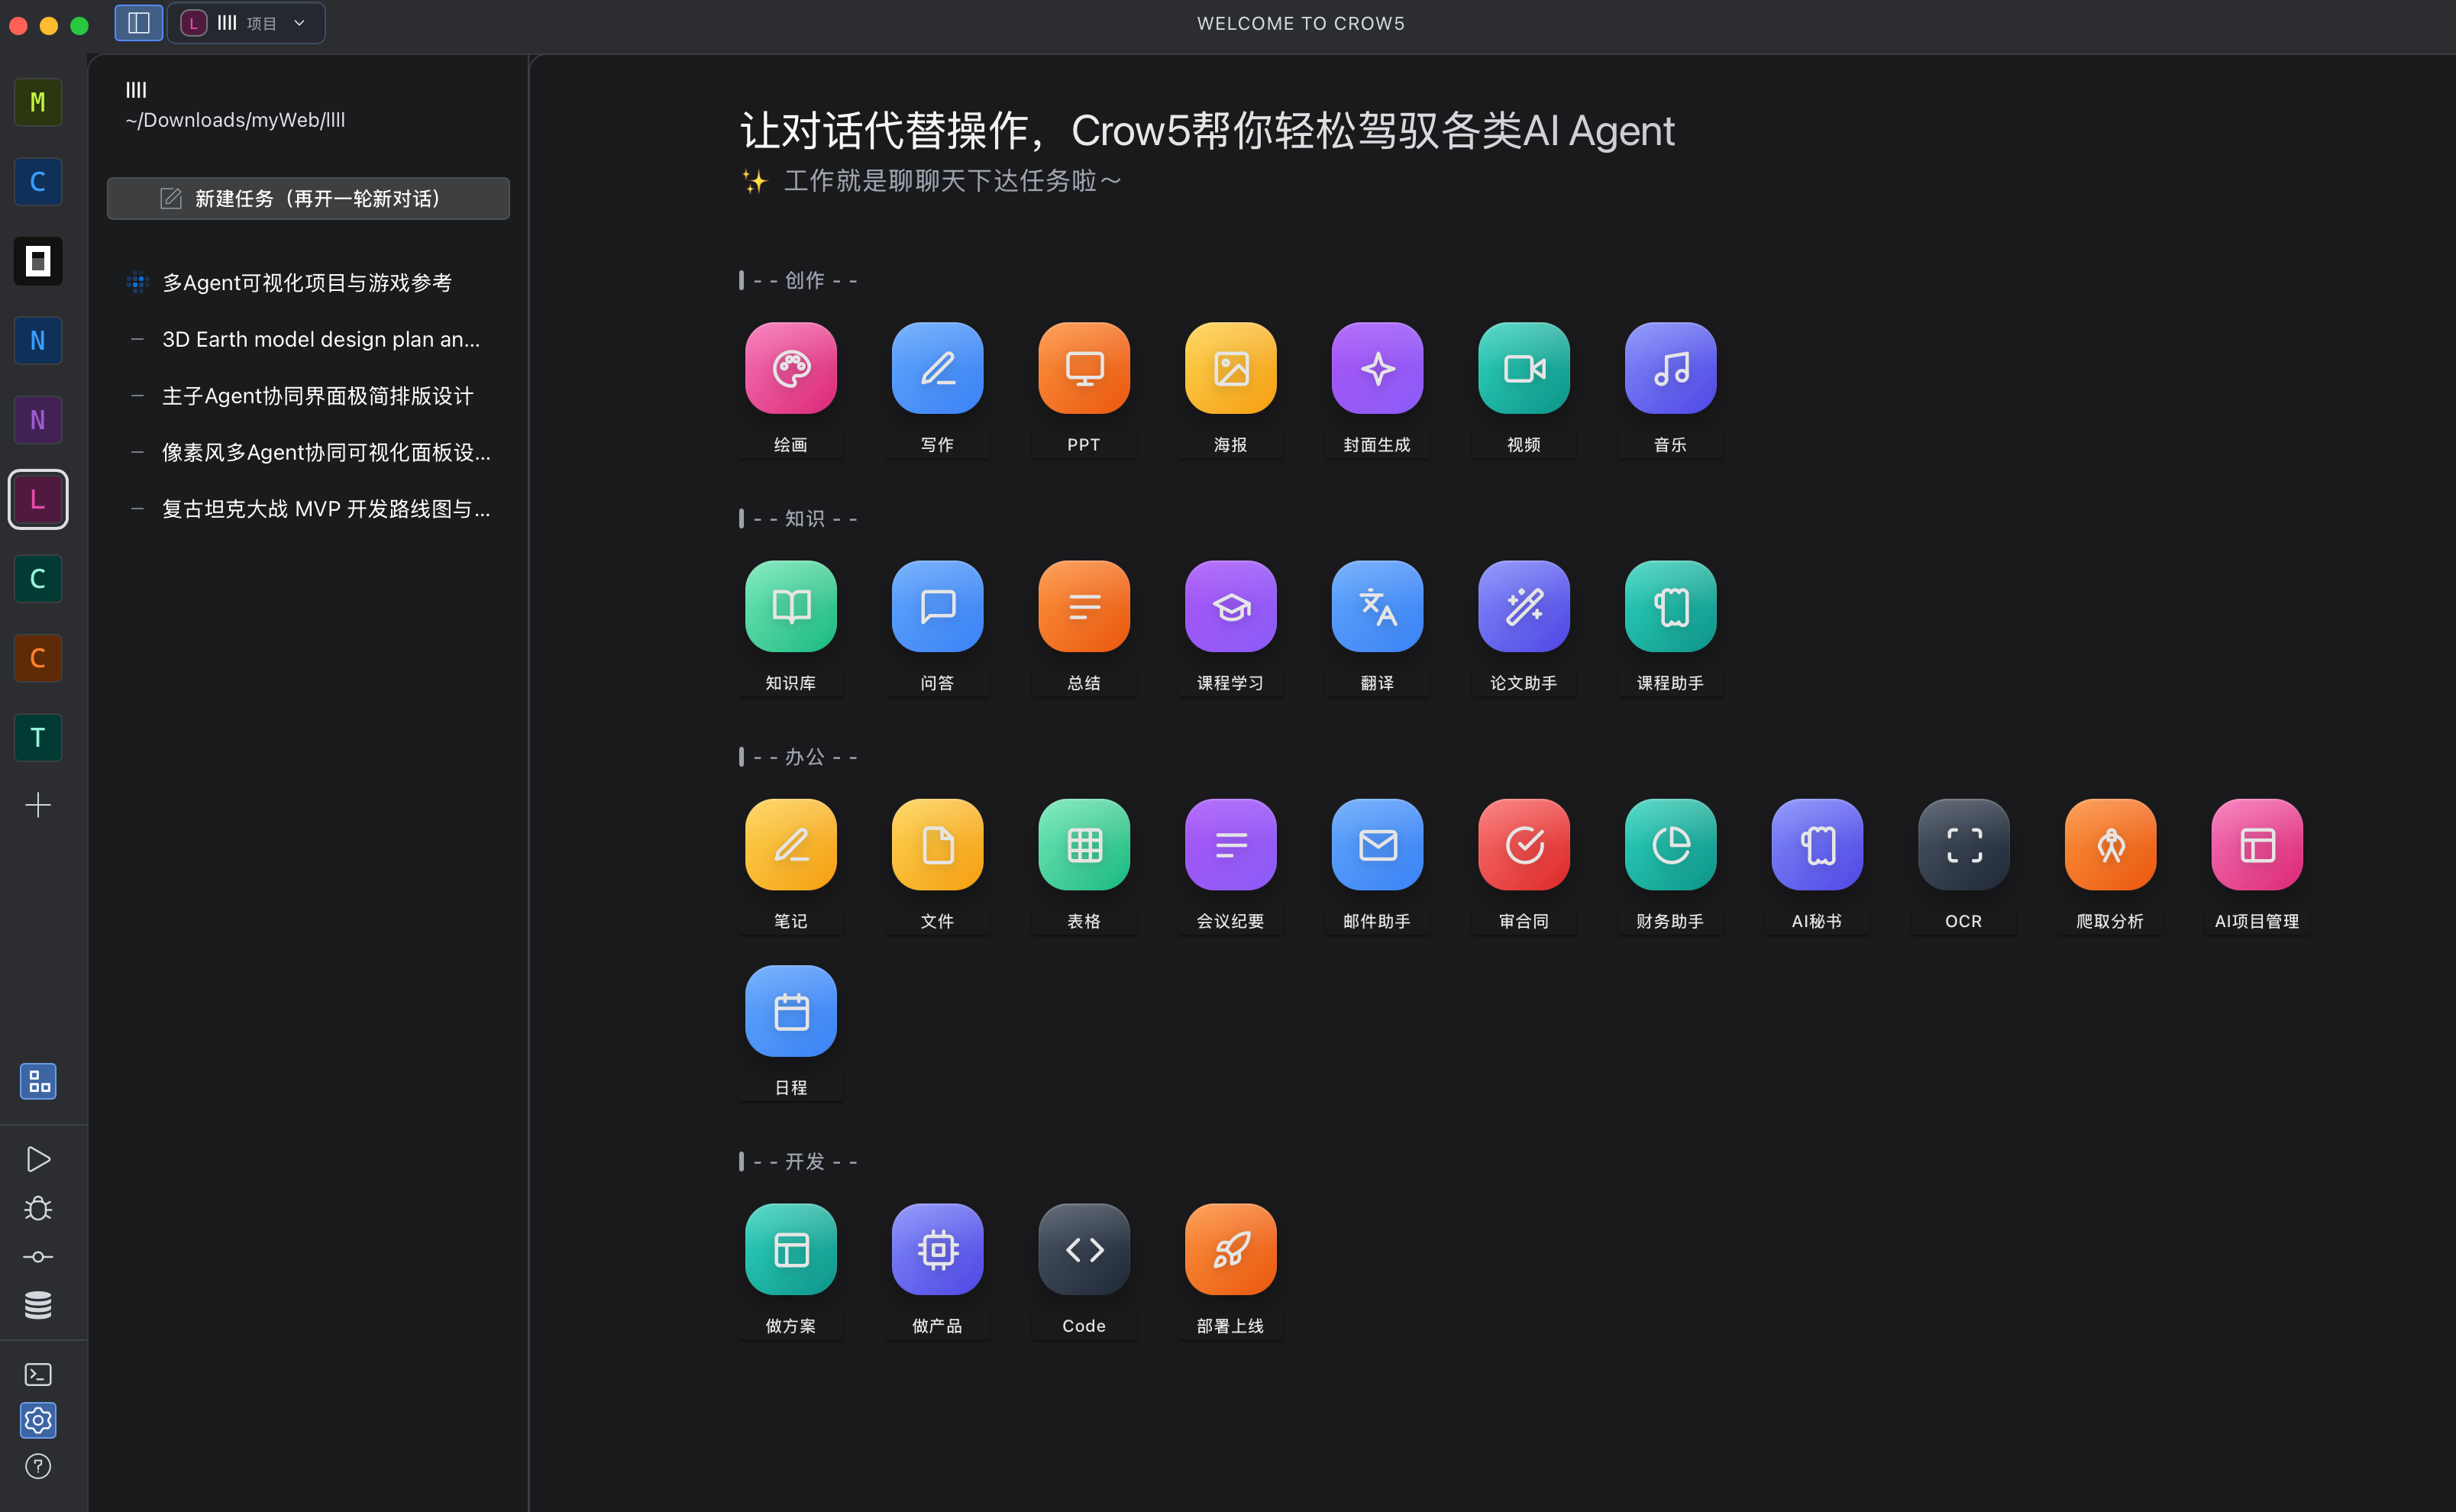
Task: Open the 做产品 product agent
Action: (937, 1249)
